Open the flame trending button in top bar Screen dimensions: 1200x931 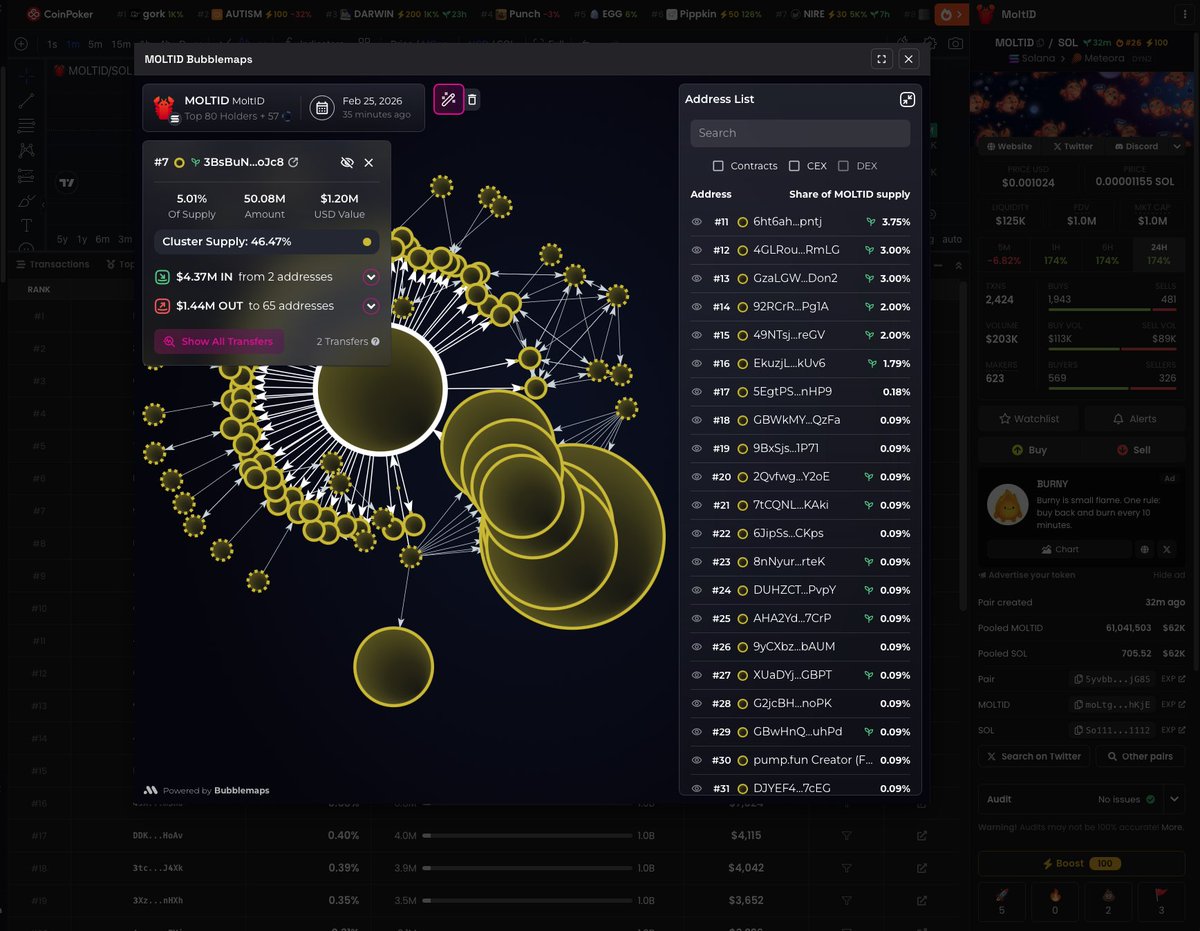tap(950, 15)
